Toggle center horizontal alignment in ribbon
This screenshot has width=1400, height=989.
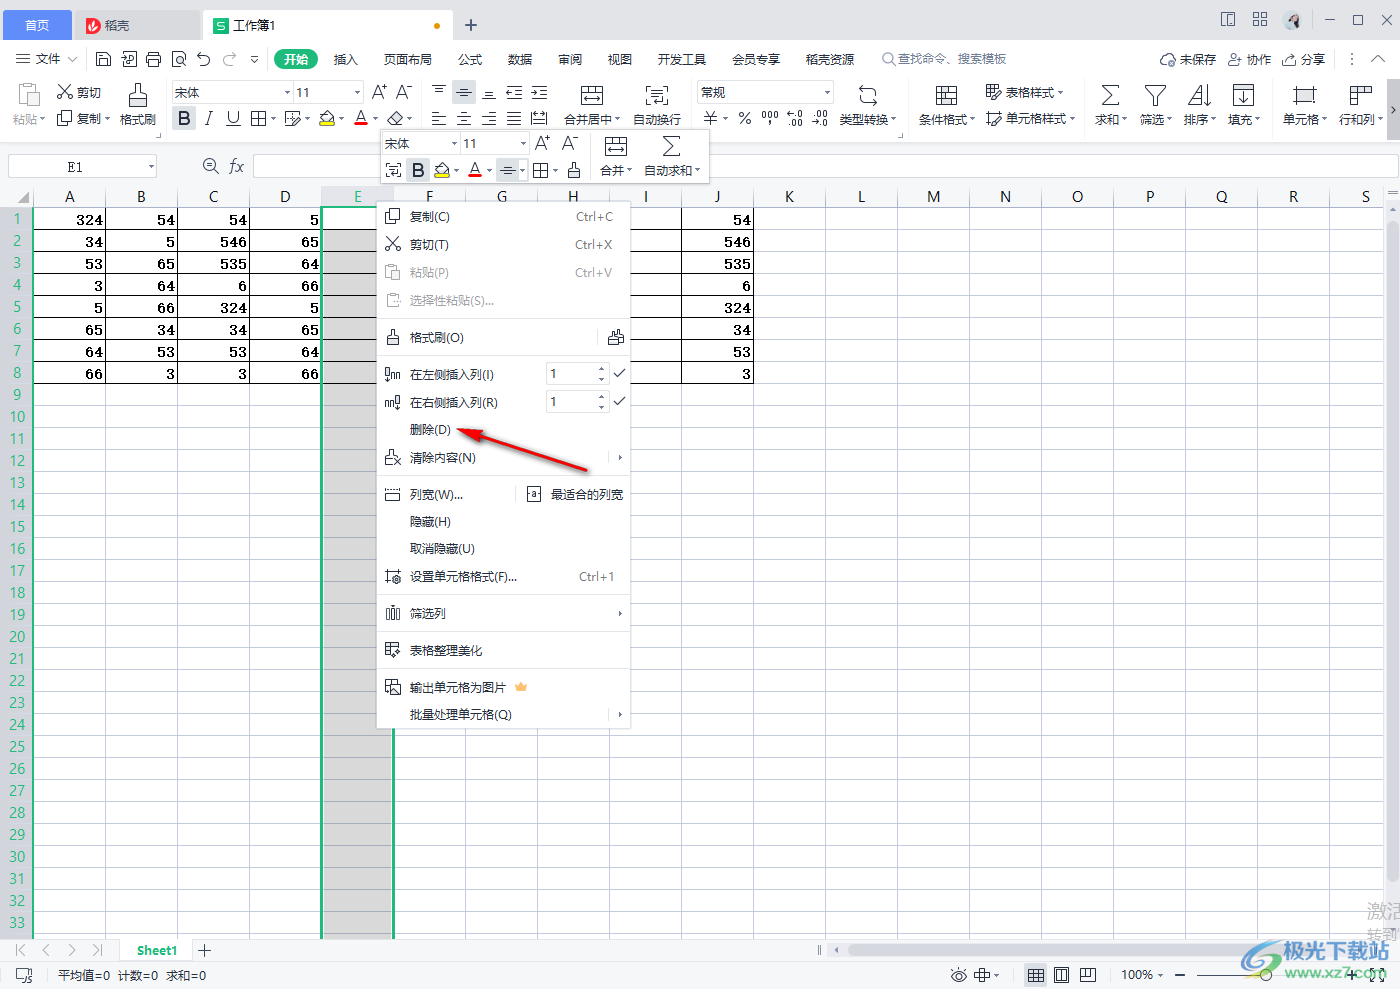[x=464, y=119]
